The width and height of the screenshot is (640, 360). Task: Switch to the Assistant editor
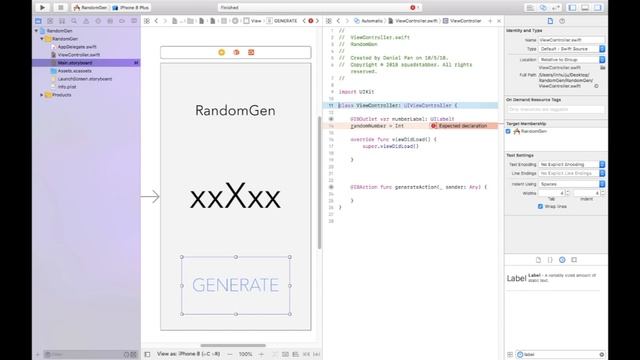point(543,8)
